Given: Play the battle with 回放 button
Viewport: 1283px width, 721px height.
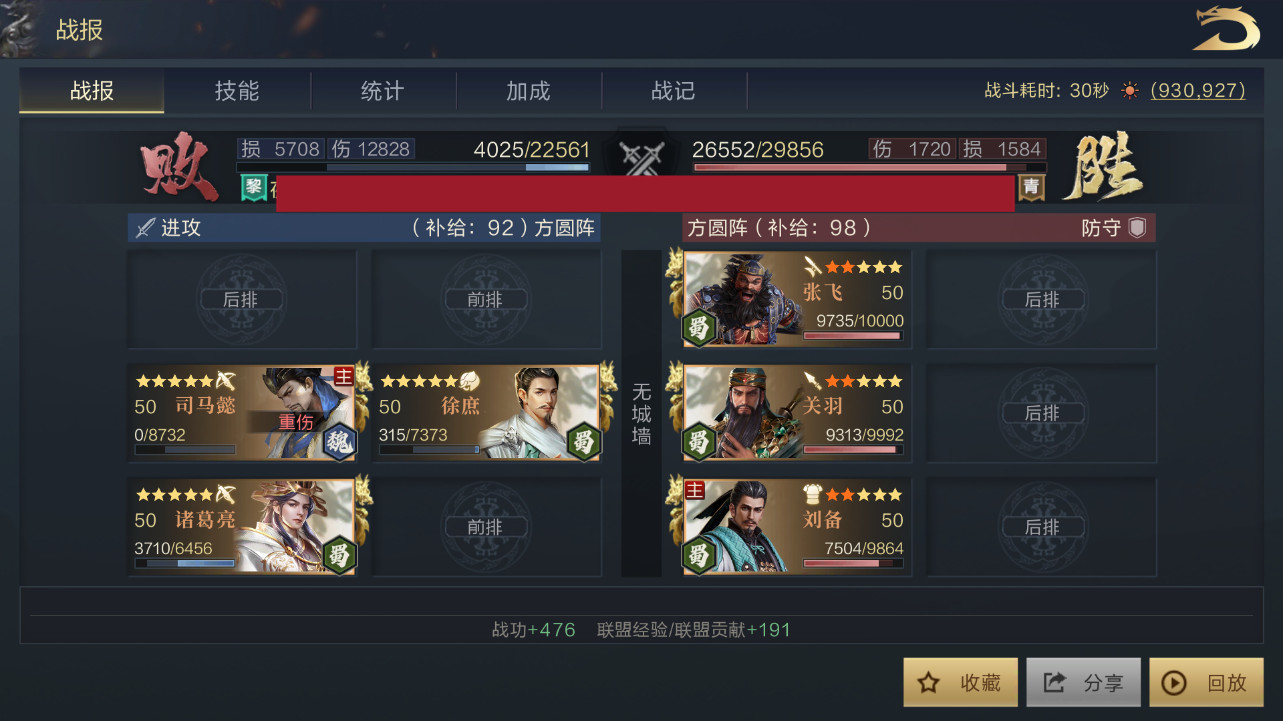Looking at the screenshot, I should pos(1207,682).
